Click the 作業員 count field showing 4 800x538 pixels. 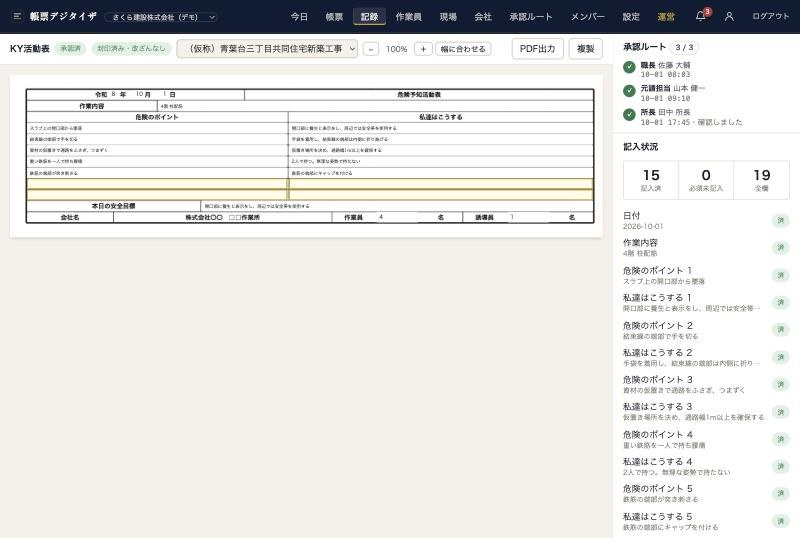(397, 217)
